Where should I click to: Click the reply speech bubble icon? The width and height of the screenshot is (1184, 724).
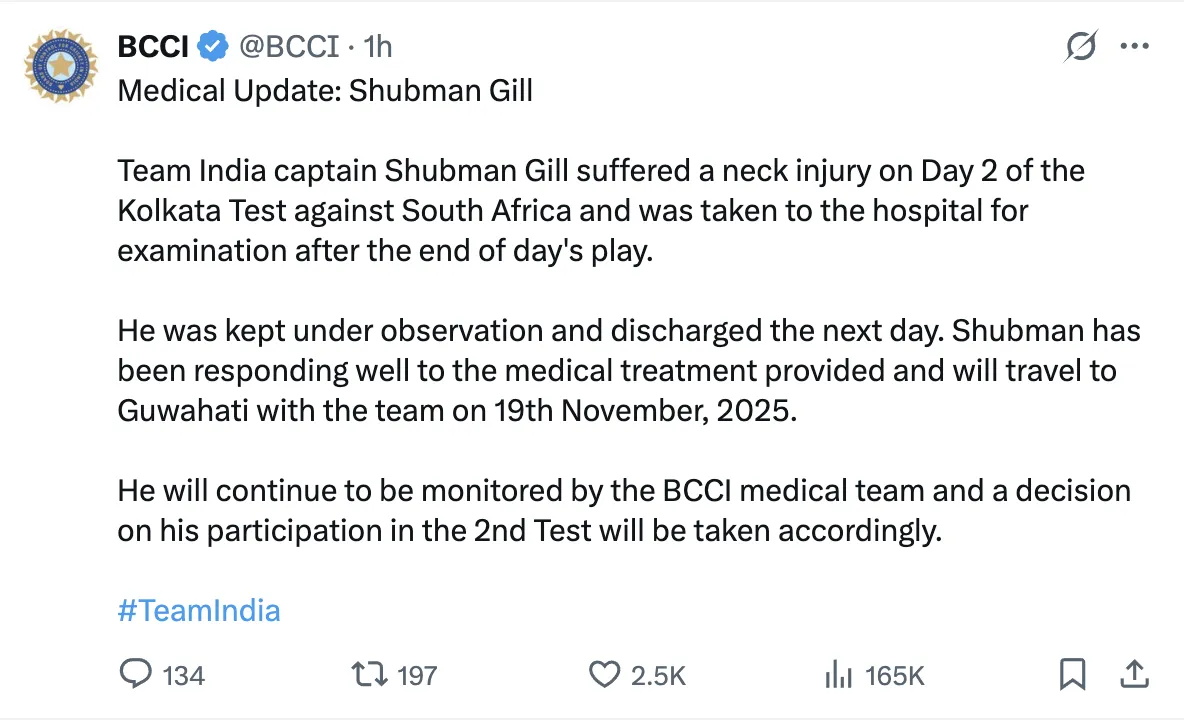tap(135, 675)
